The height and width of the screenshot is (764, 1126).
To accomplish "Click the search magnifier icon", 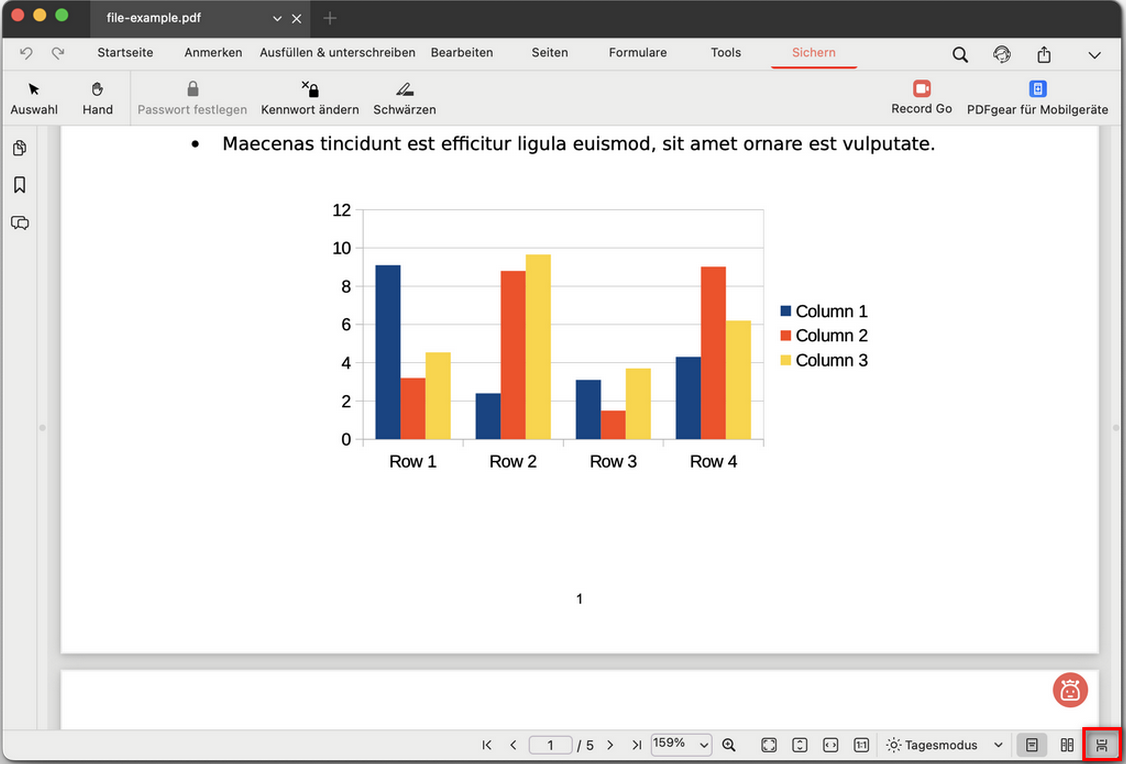I will pos(960,54).
